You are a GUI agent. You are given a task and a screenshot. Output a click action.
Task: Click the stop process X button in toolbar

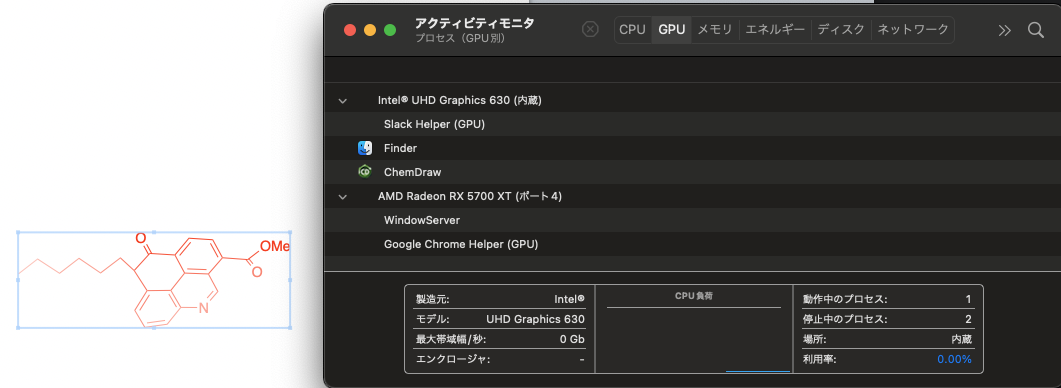point(591,29)
